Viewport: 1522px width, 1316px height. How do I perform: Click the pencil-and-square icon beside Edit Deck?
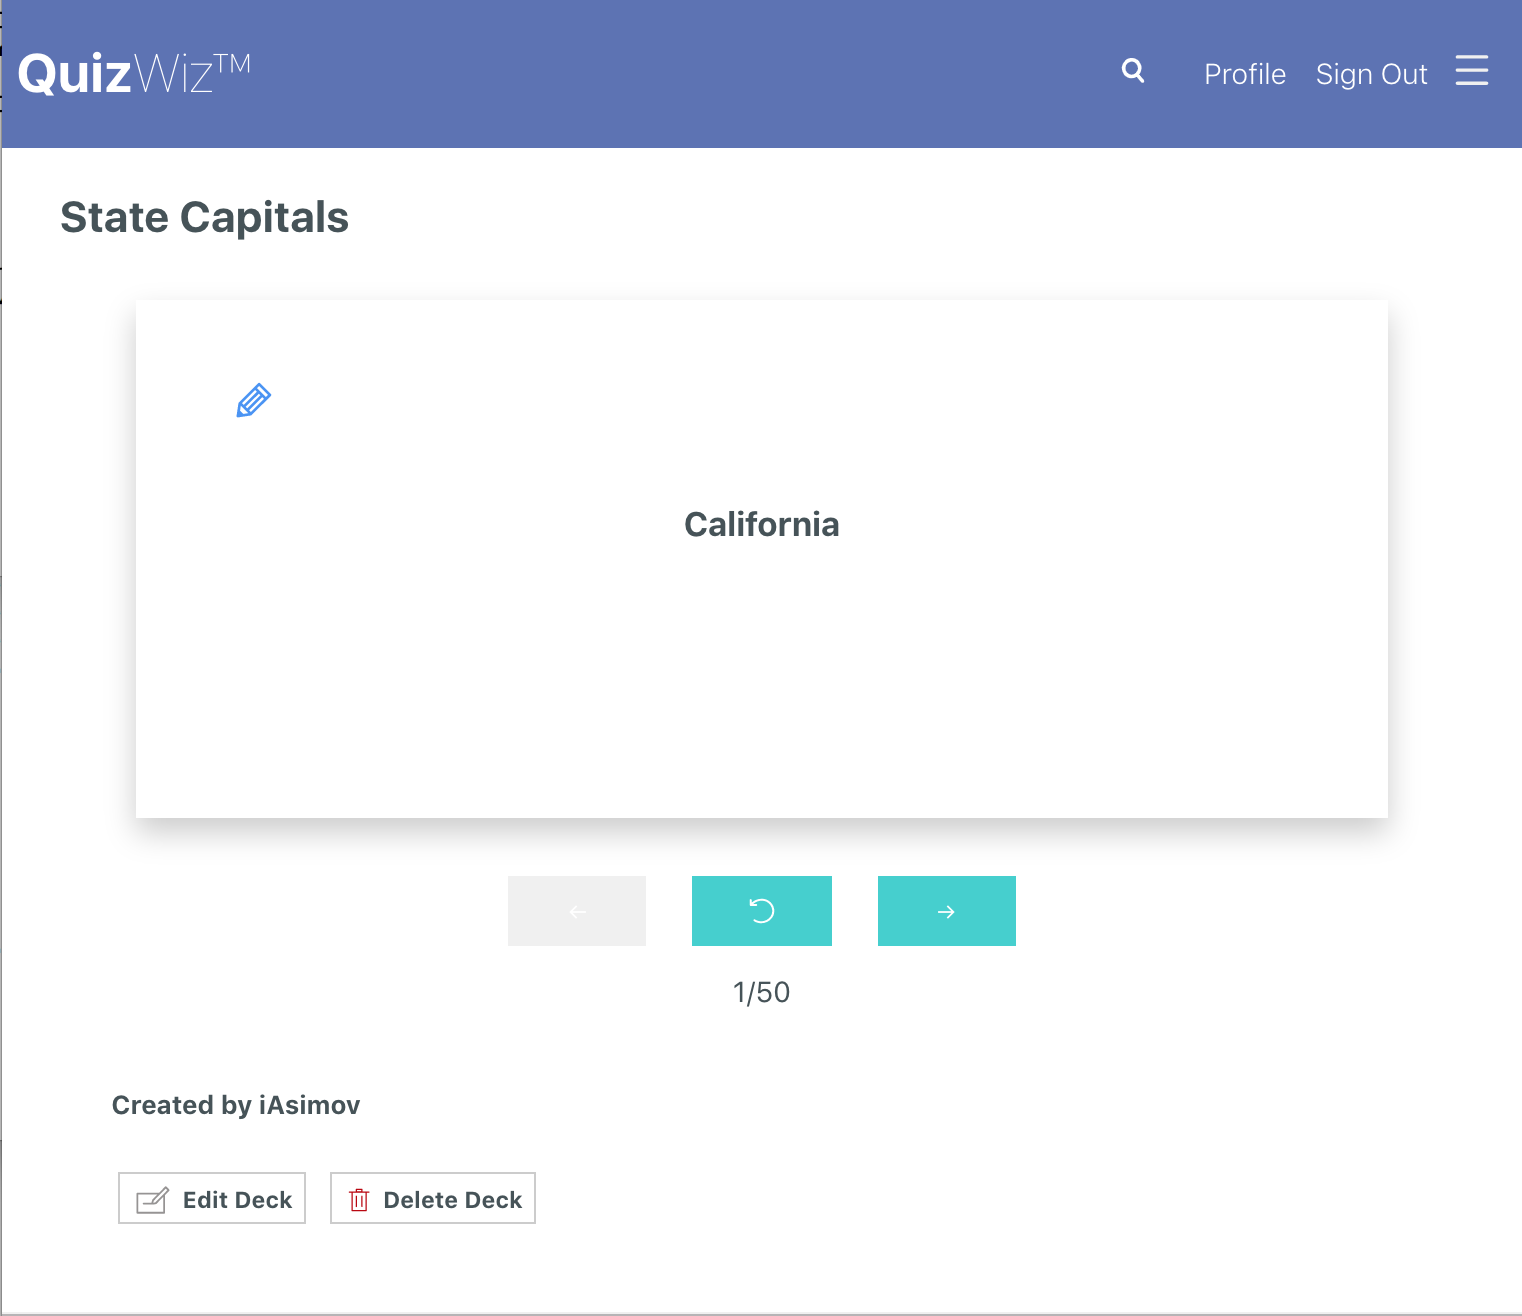152,1199
